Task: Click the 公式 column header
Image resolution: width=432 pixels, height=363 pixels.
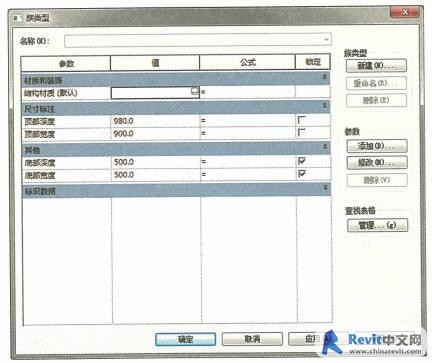Action: pyautogui.click(x=247, y=62)
